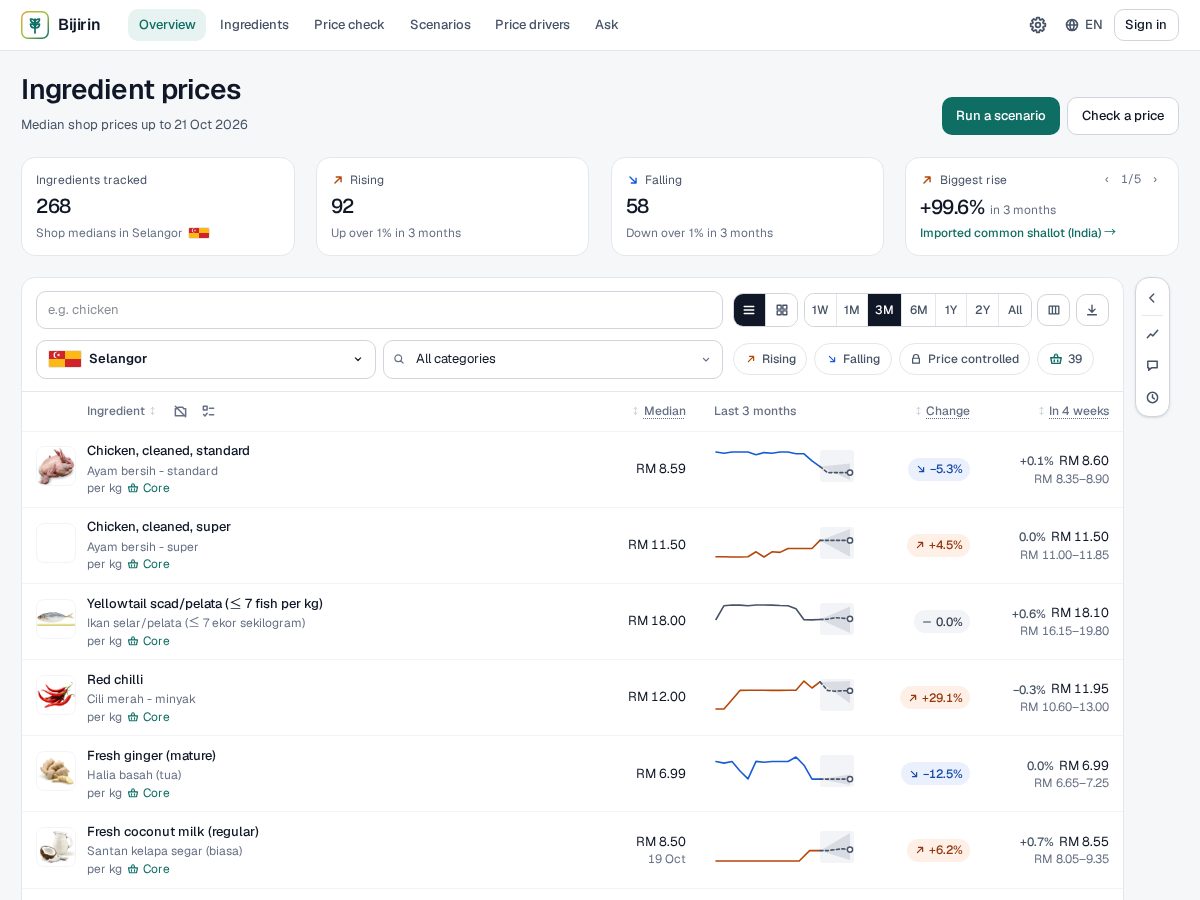This screenshot has width=1200, height=900.
Task: Switch to grid view layout
Action: (782, 310)
